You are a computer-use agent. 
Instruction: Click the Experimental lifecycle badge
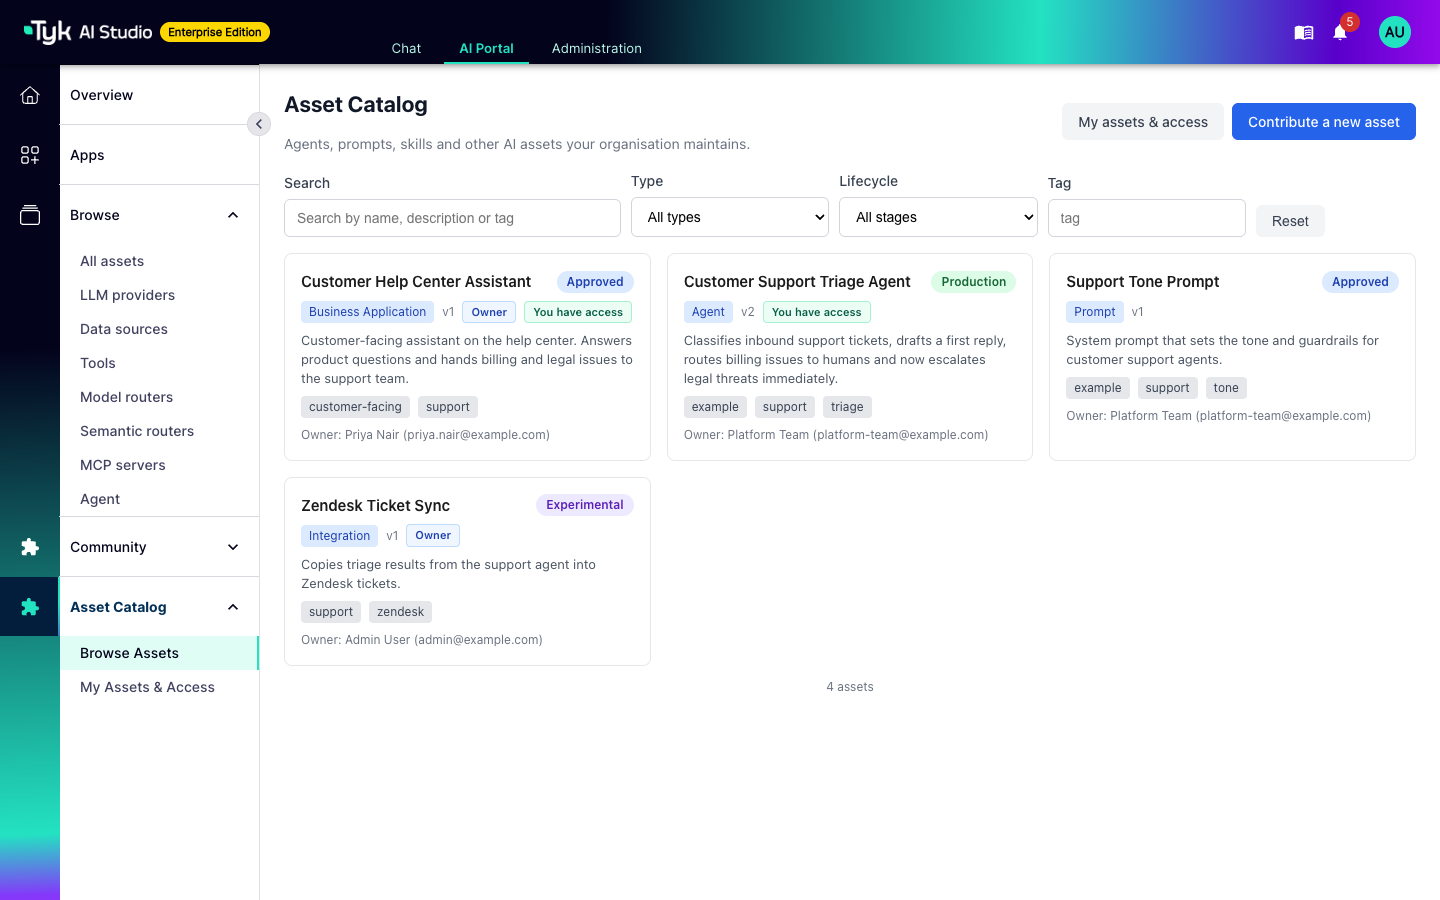click(x=585, y=505)
